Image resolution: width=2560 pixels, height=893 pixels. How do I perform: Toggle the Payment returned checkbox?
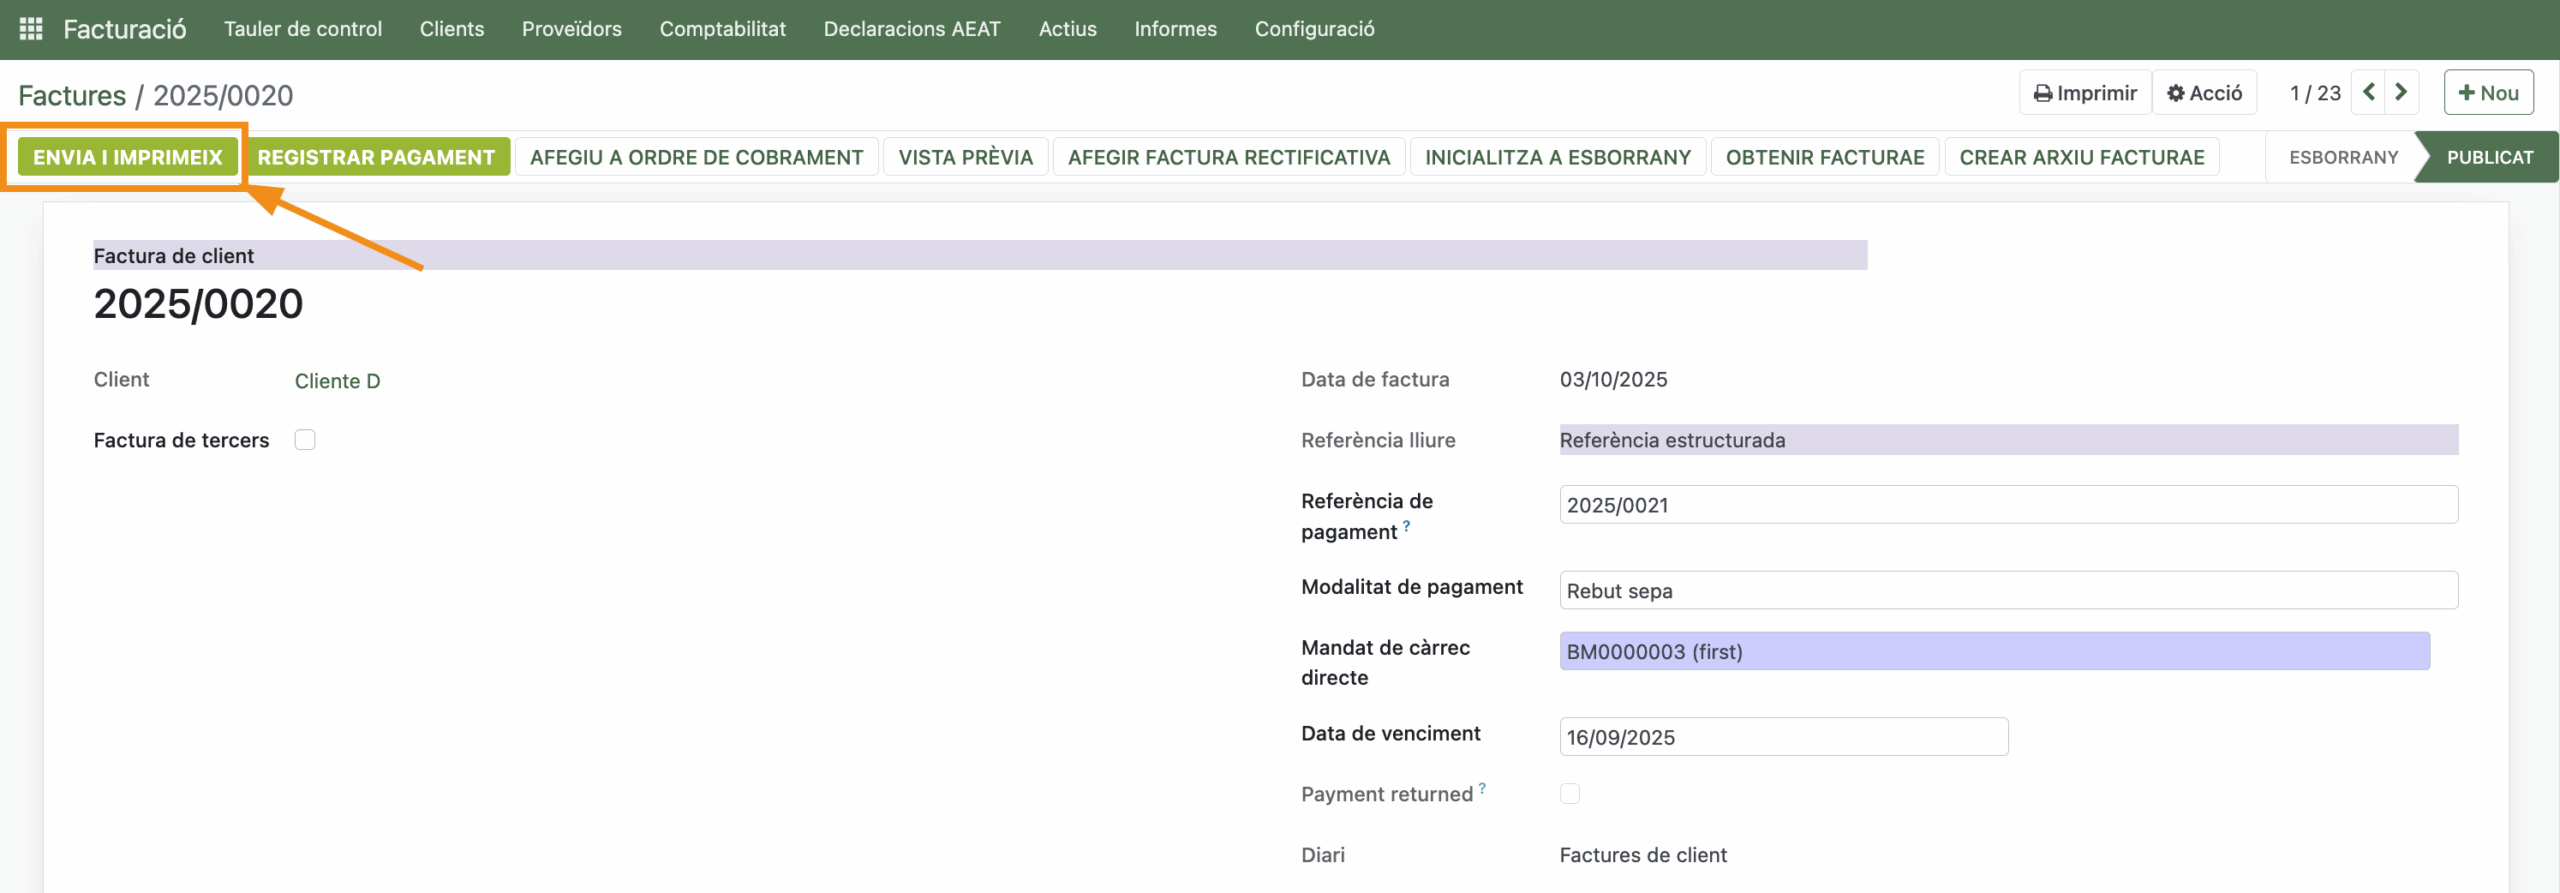(1570, 794)
